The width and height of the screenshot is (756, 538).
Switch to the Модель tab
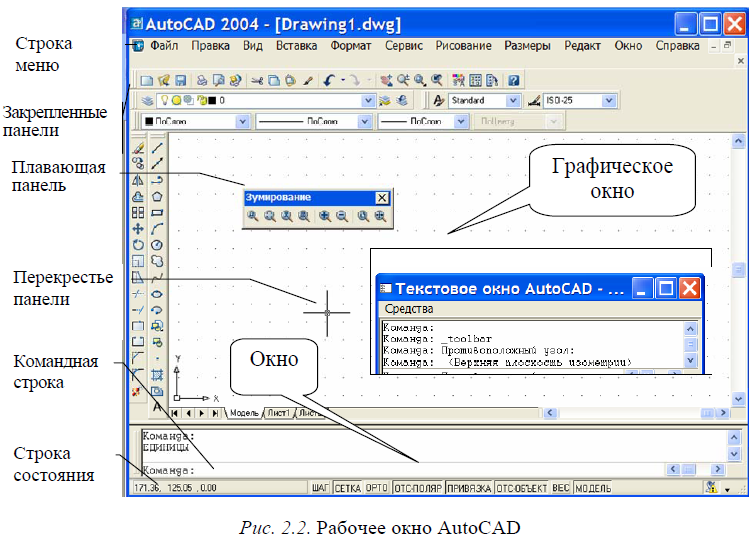click(244, 413)
